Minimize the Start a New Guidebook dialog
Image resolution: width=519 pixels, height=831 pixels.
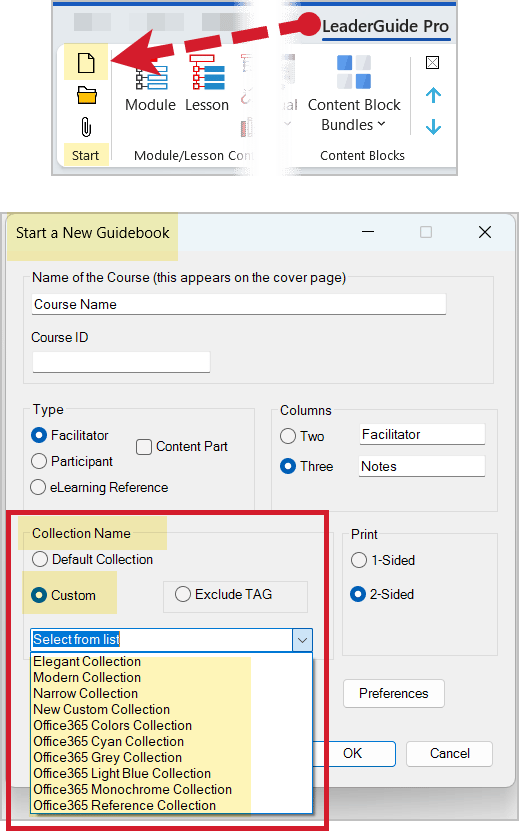pos(368,232)
